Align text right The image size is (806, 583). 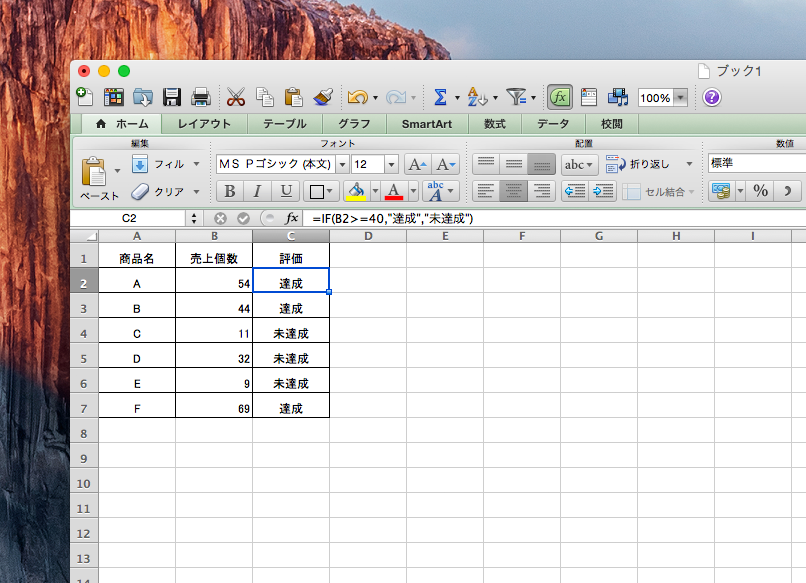(x=541, y=191)
